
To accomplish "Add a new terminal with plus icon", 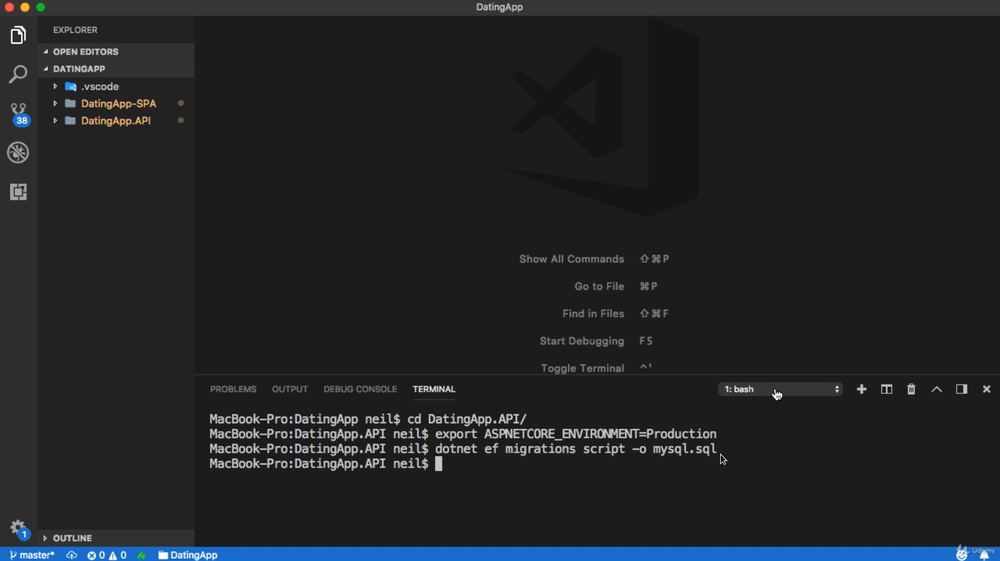I will click(x=861, y=389).
